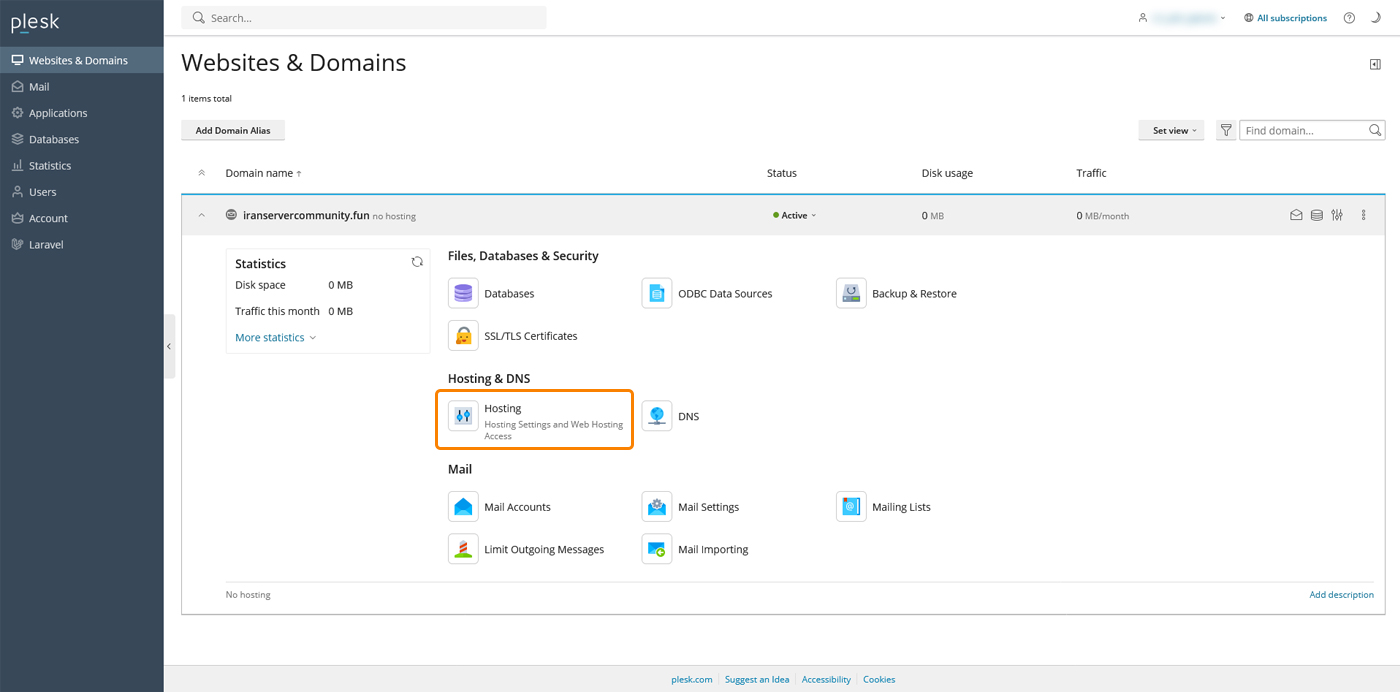Open the Mail Importing tool
This screenshot has width=1400, height=692.
713,548
